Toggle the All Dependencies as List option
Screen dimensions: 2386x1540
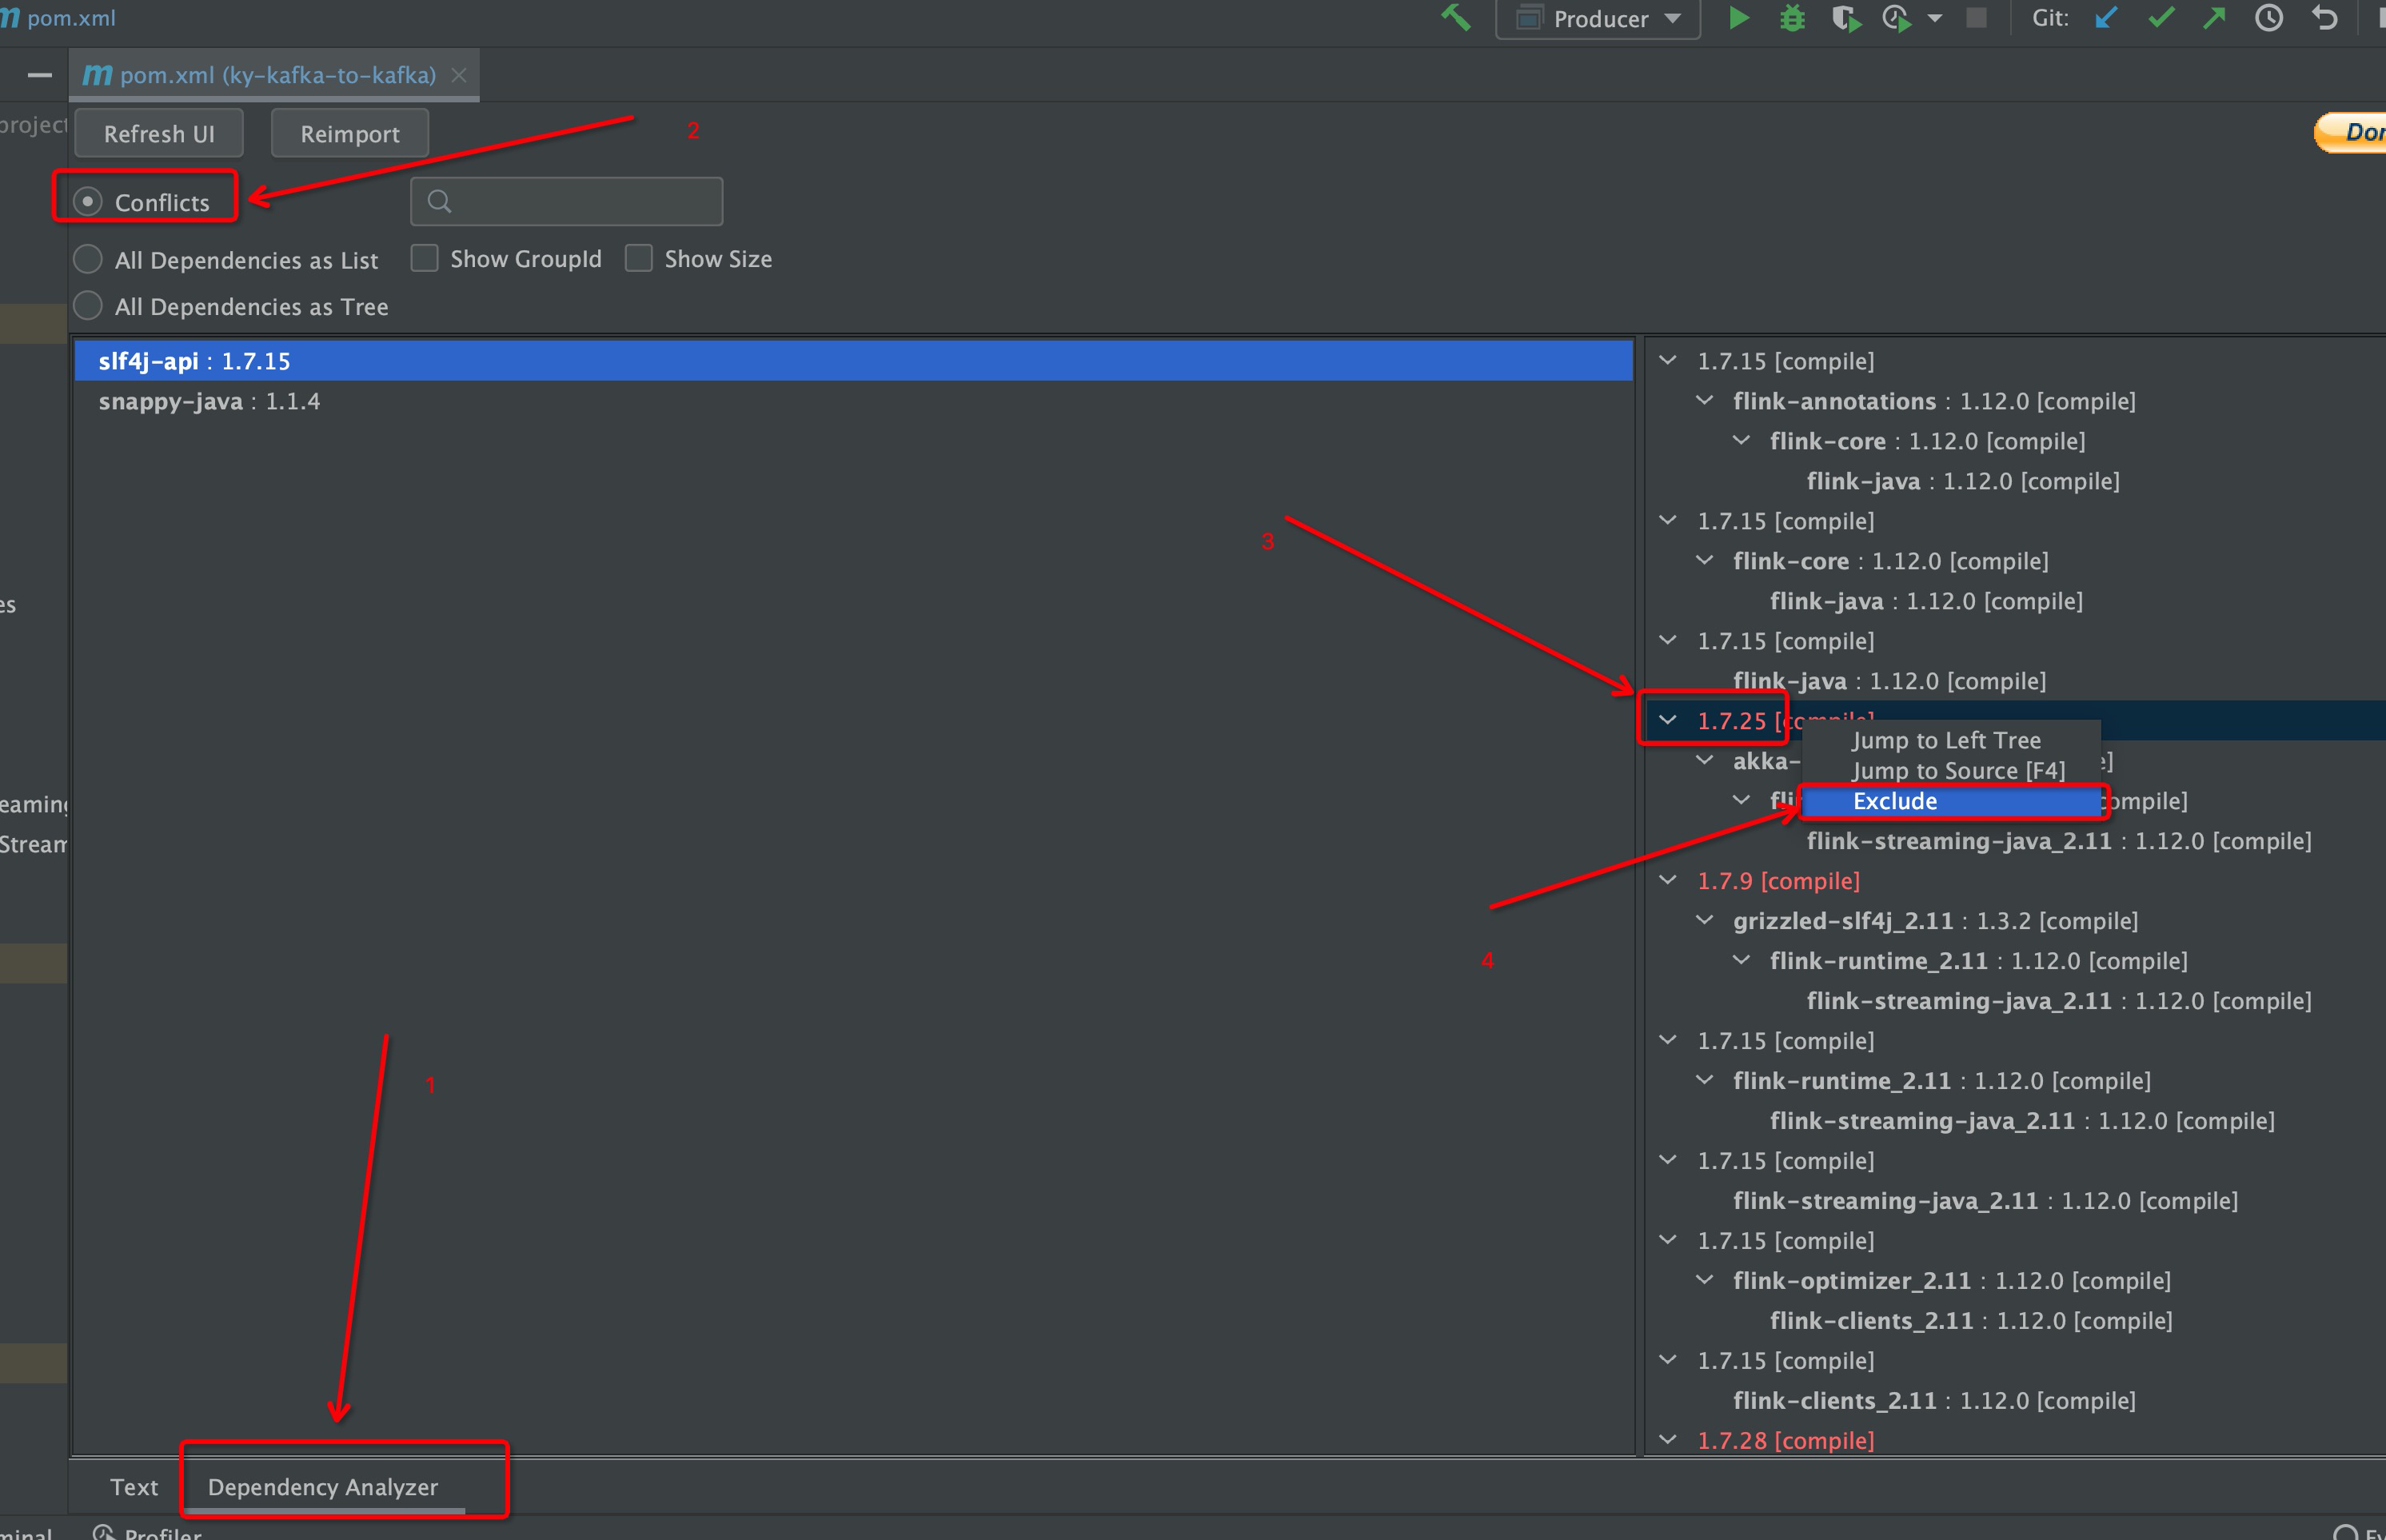(x=89, y=257)
